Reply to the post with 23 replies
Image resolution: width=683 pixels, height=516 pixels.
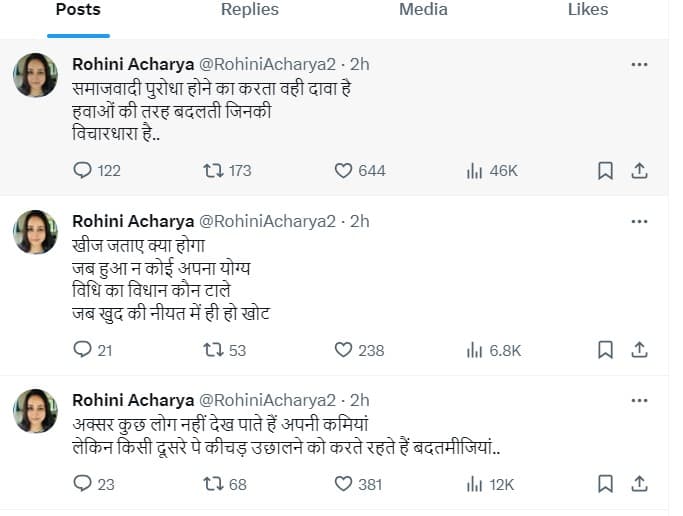click(83, 485)
